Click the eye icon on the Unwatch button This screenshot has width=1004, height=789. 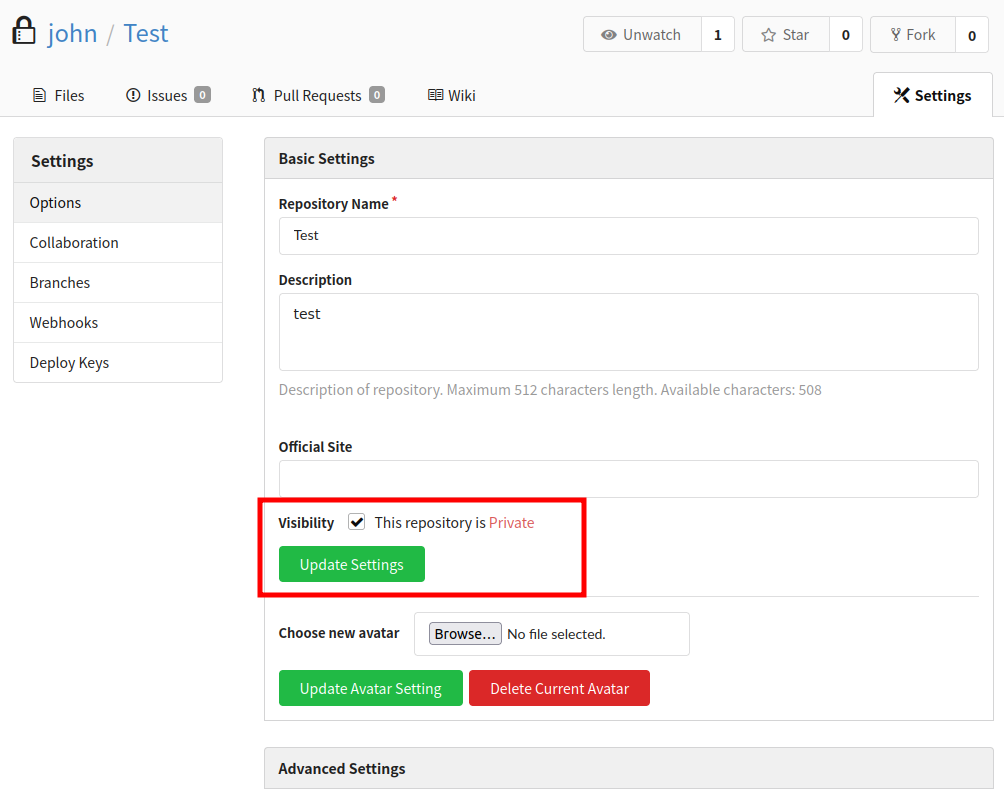[608, 35]
